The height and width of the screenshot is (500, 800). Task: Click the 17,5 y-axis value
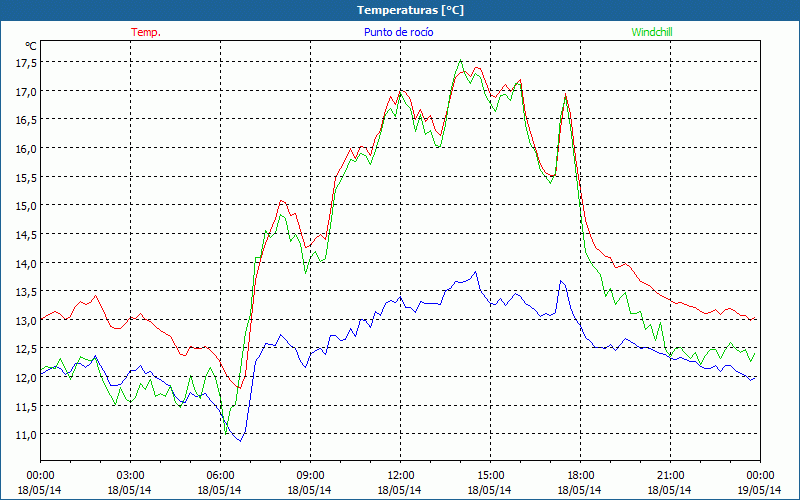pos(27,62)
